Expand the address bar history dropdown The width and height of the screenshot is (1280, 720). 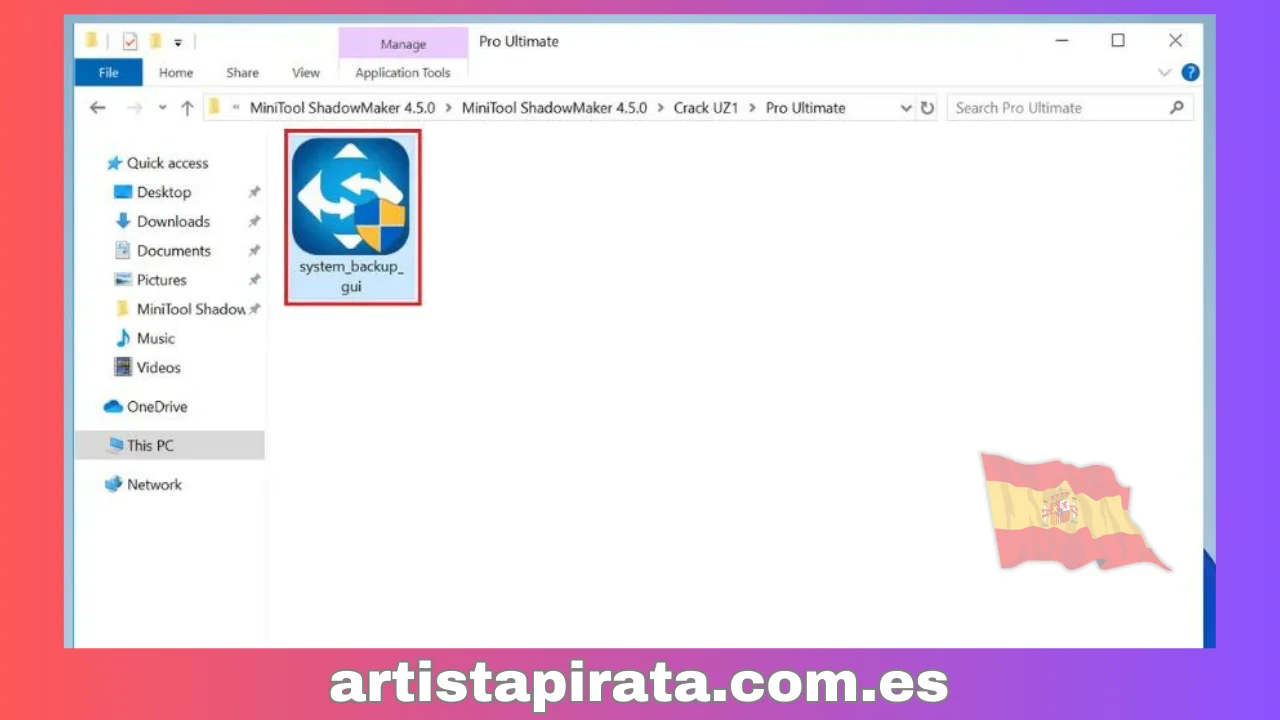click(906, 108)
